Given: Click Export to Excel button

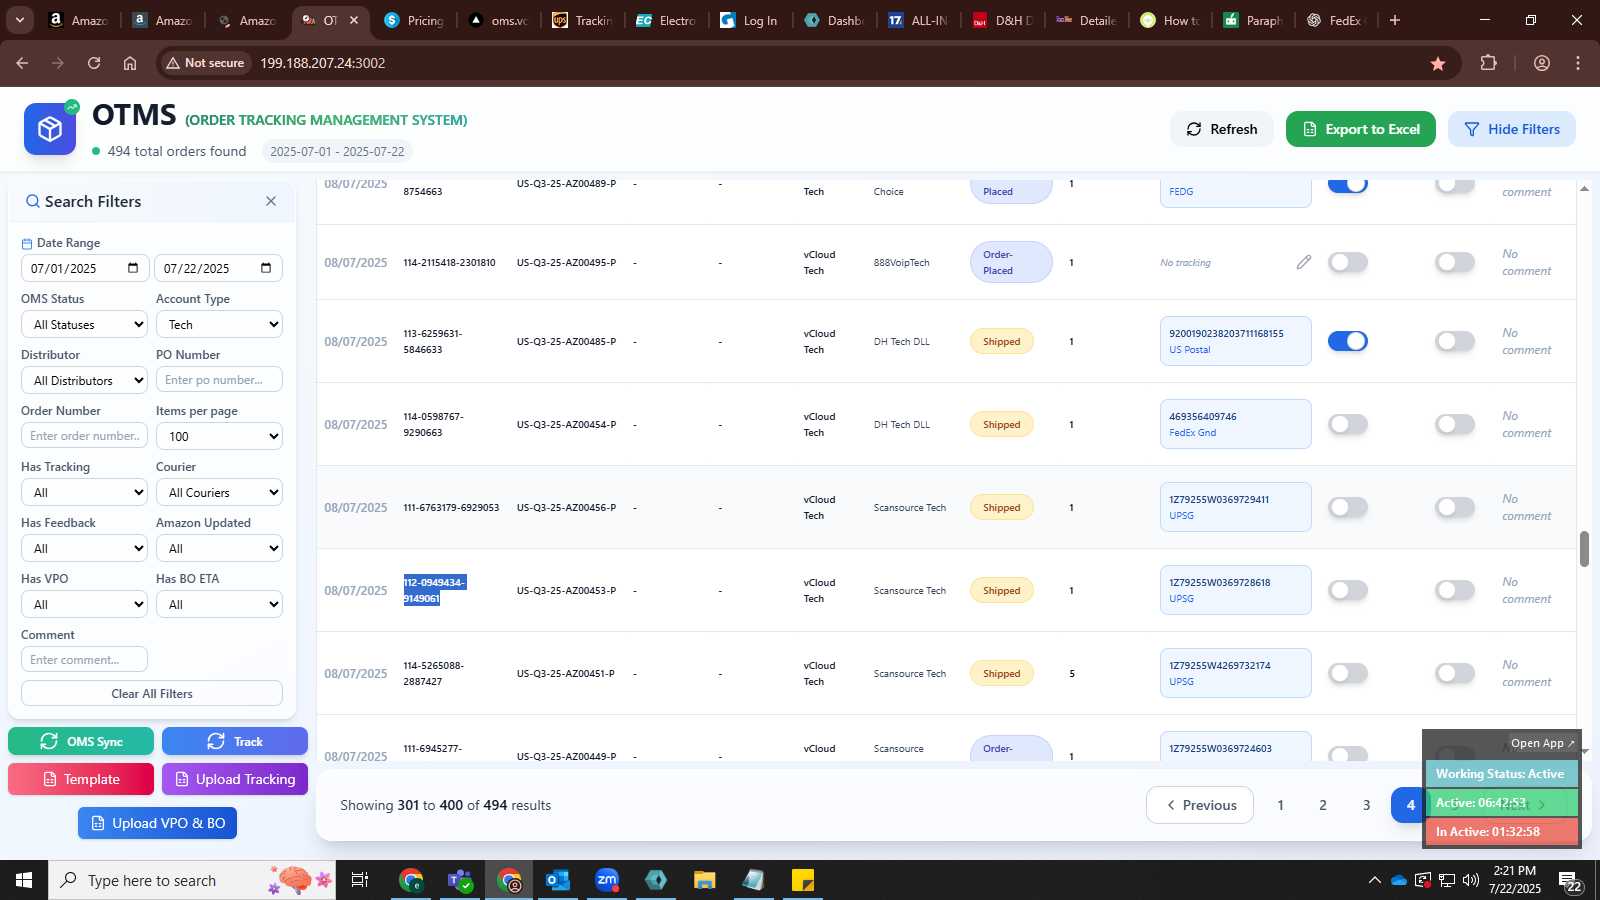Looking at the screenshot, I should coord(1361,129).
